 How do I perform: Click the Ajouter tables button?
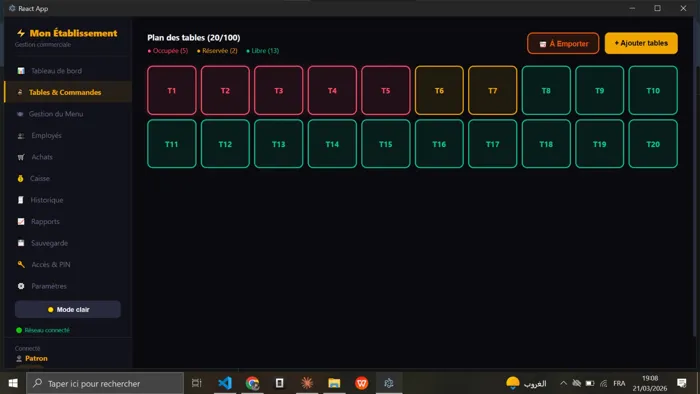click(641, 43)
